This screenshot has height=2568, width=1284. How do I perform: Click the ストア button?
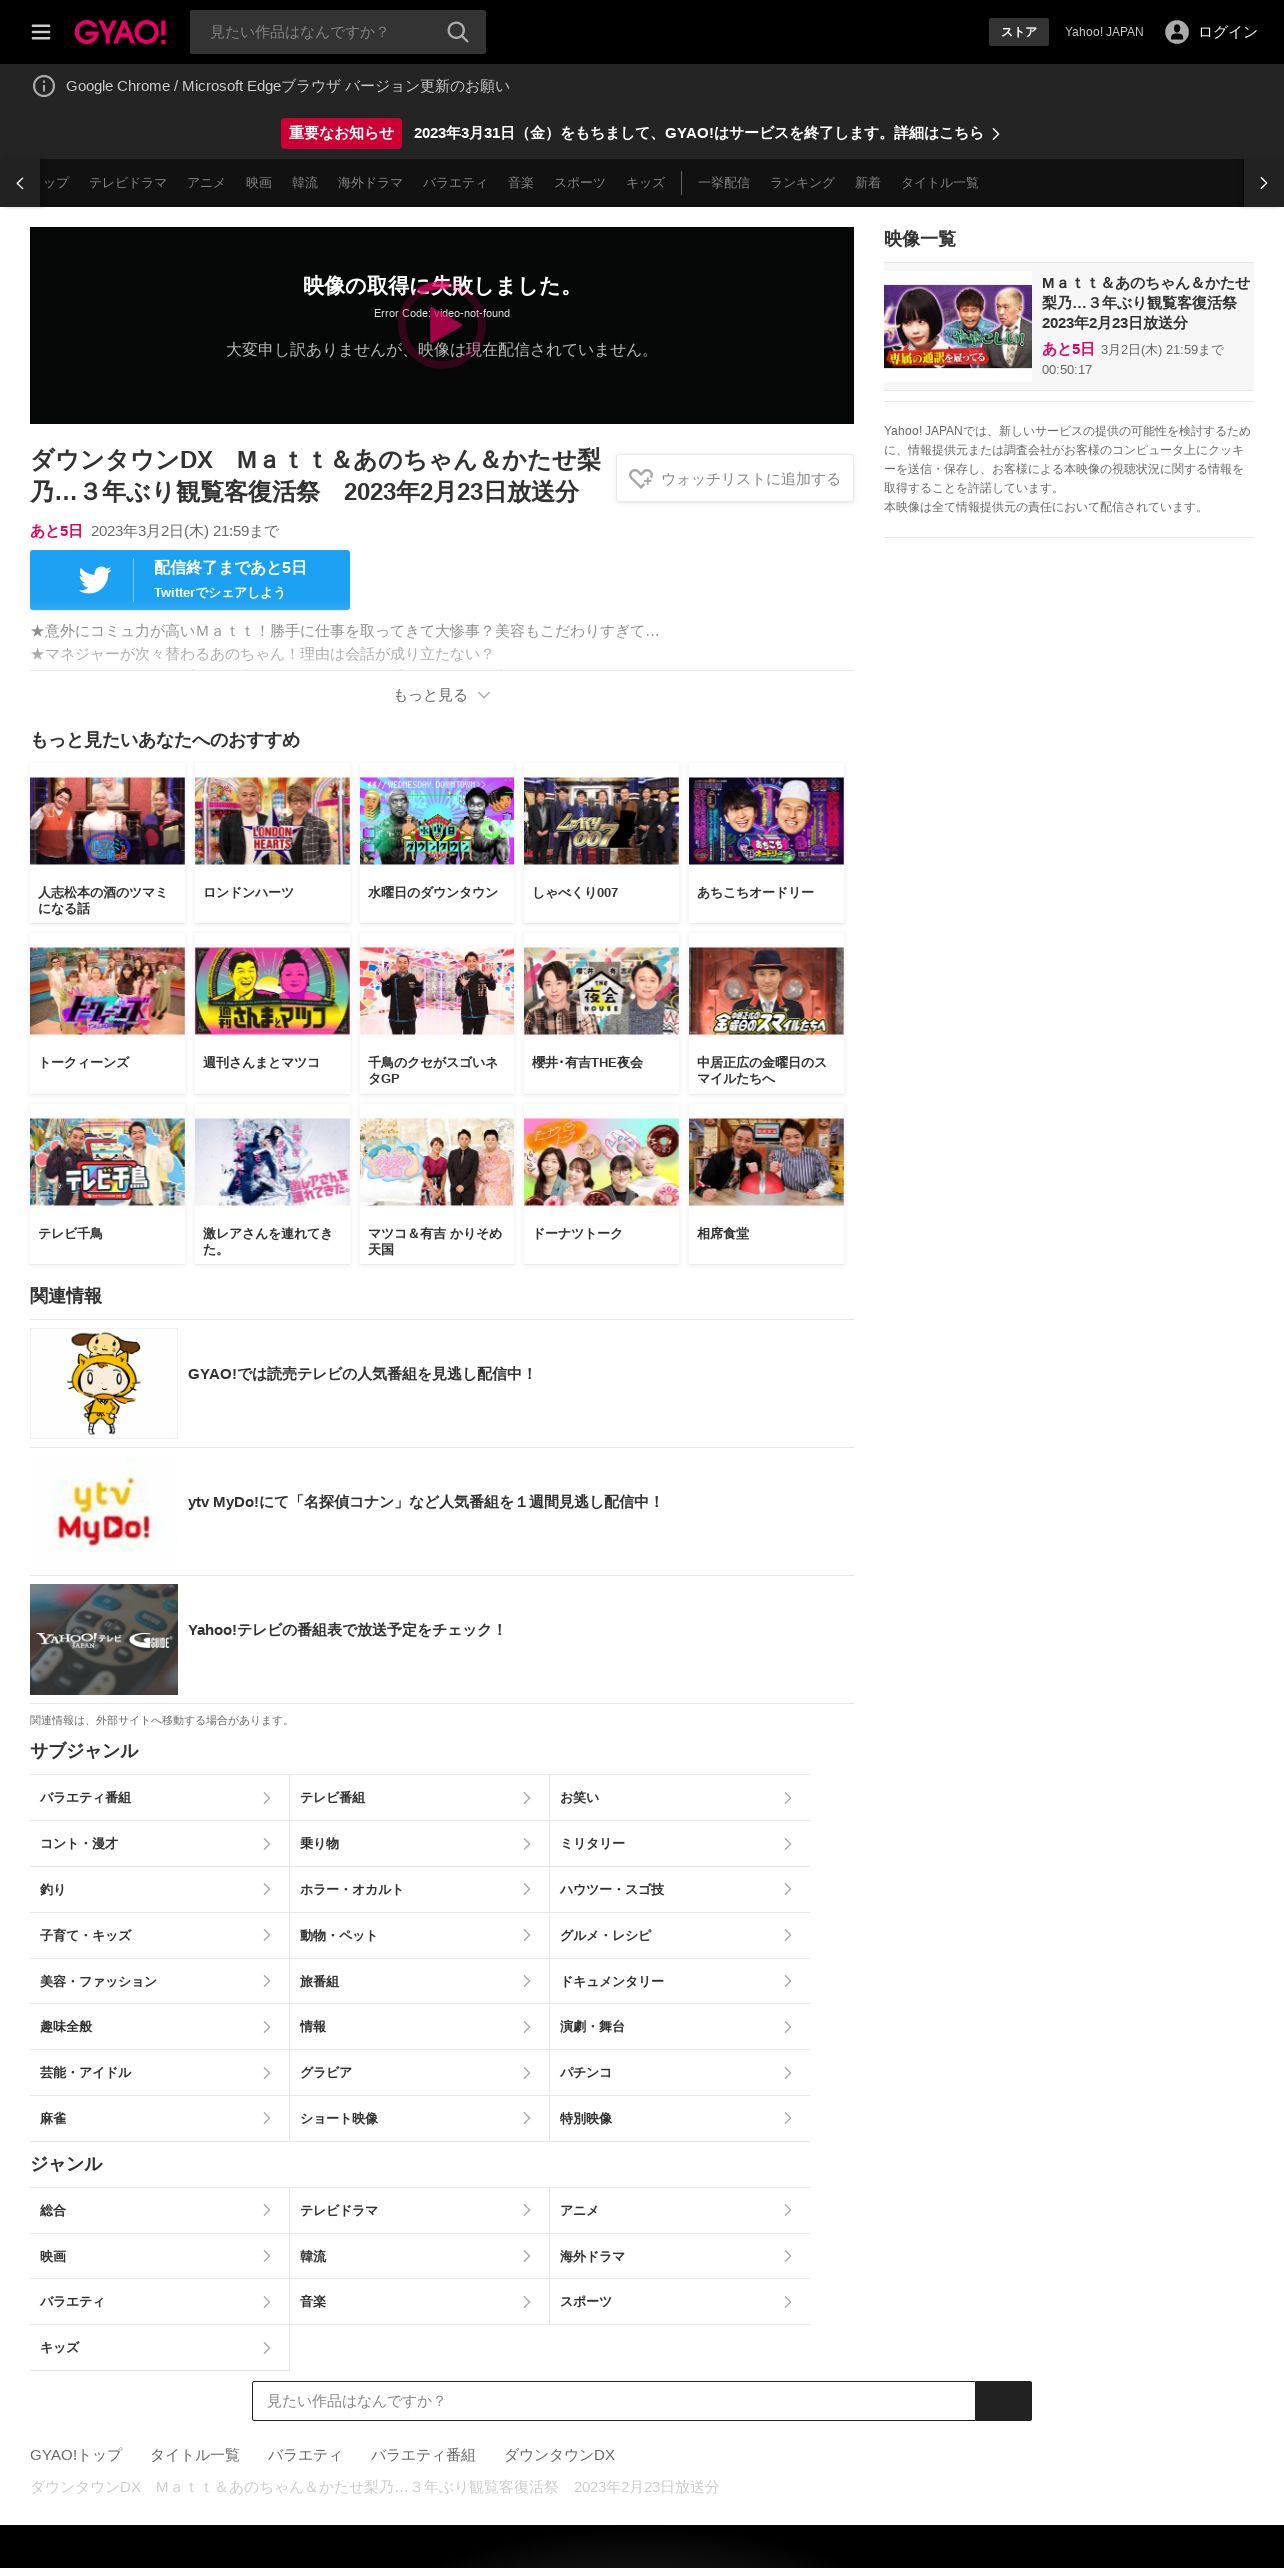click(x=1019, y=32)
